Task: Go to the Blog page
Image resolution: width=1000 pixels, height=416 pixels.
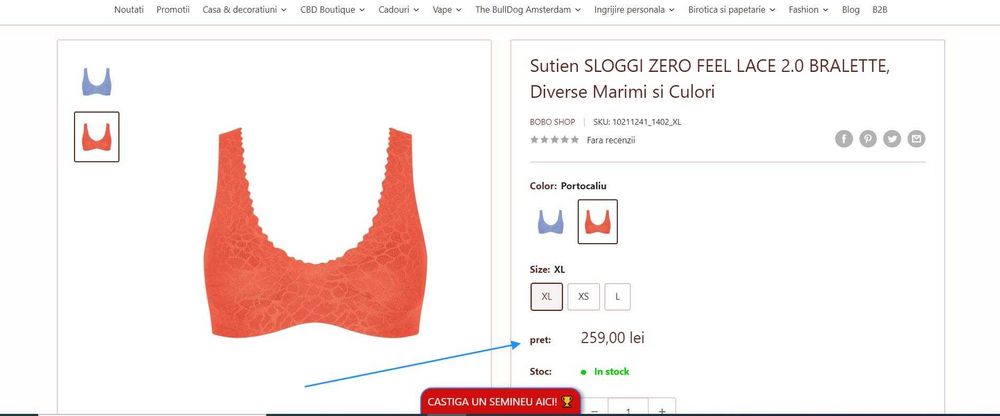Action: (850, 10)
